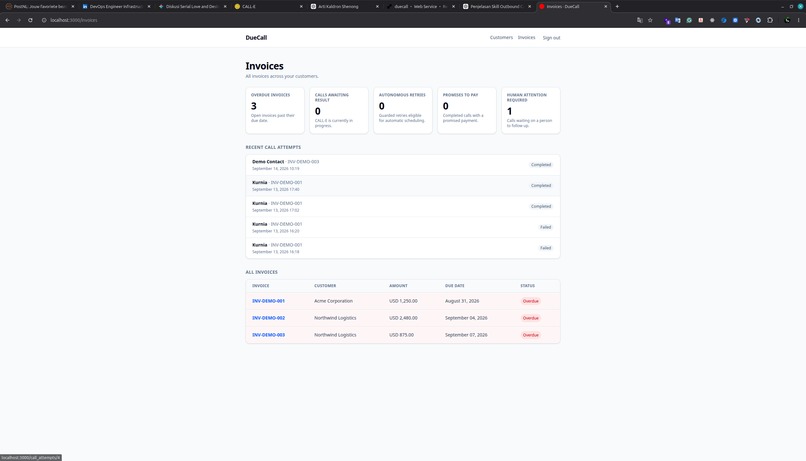Viewport: 806px width, 461px height.
Task: Click the Overdue badge for INV-DEMO-003
Action: [530, 335]
